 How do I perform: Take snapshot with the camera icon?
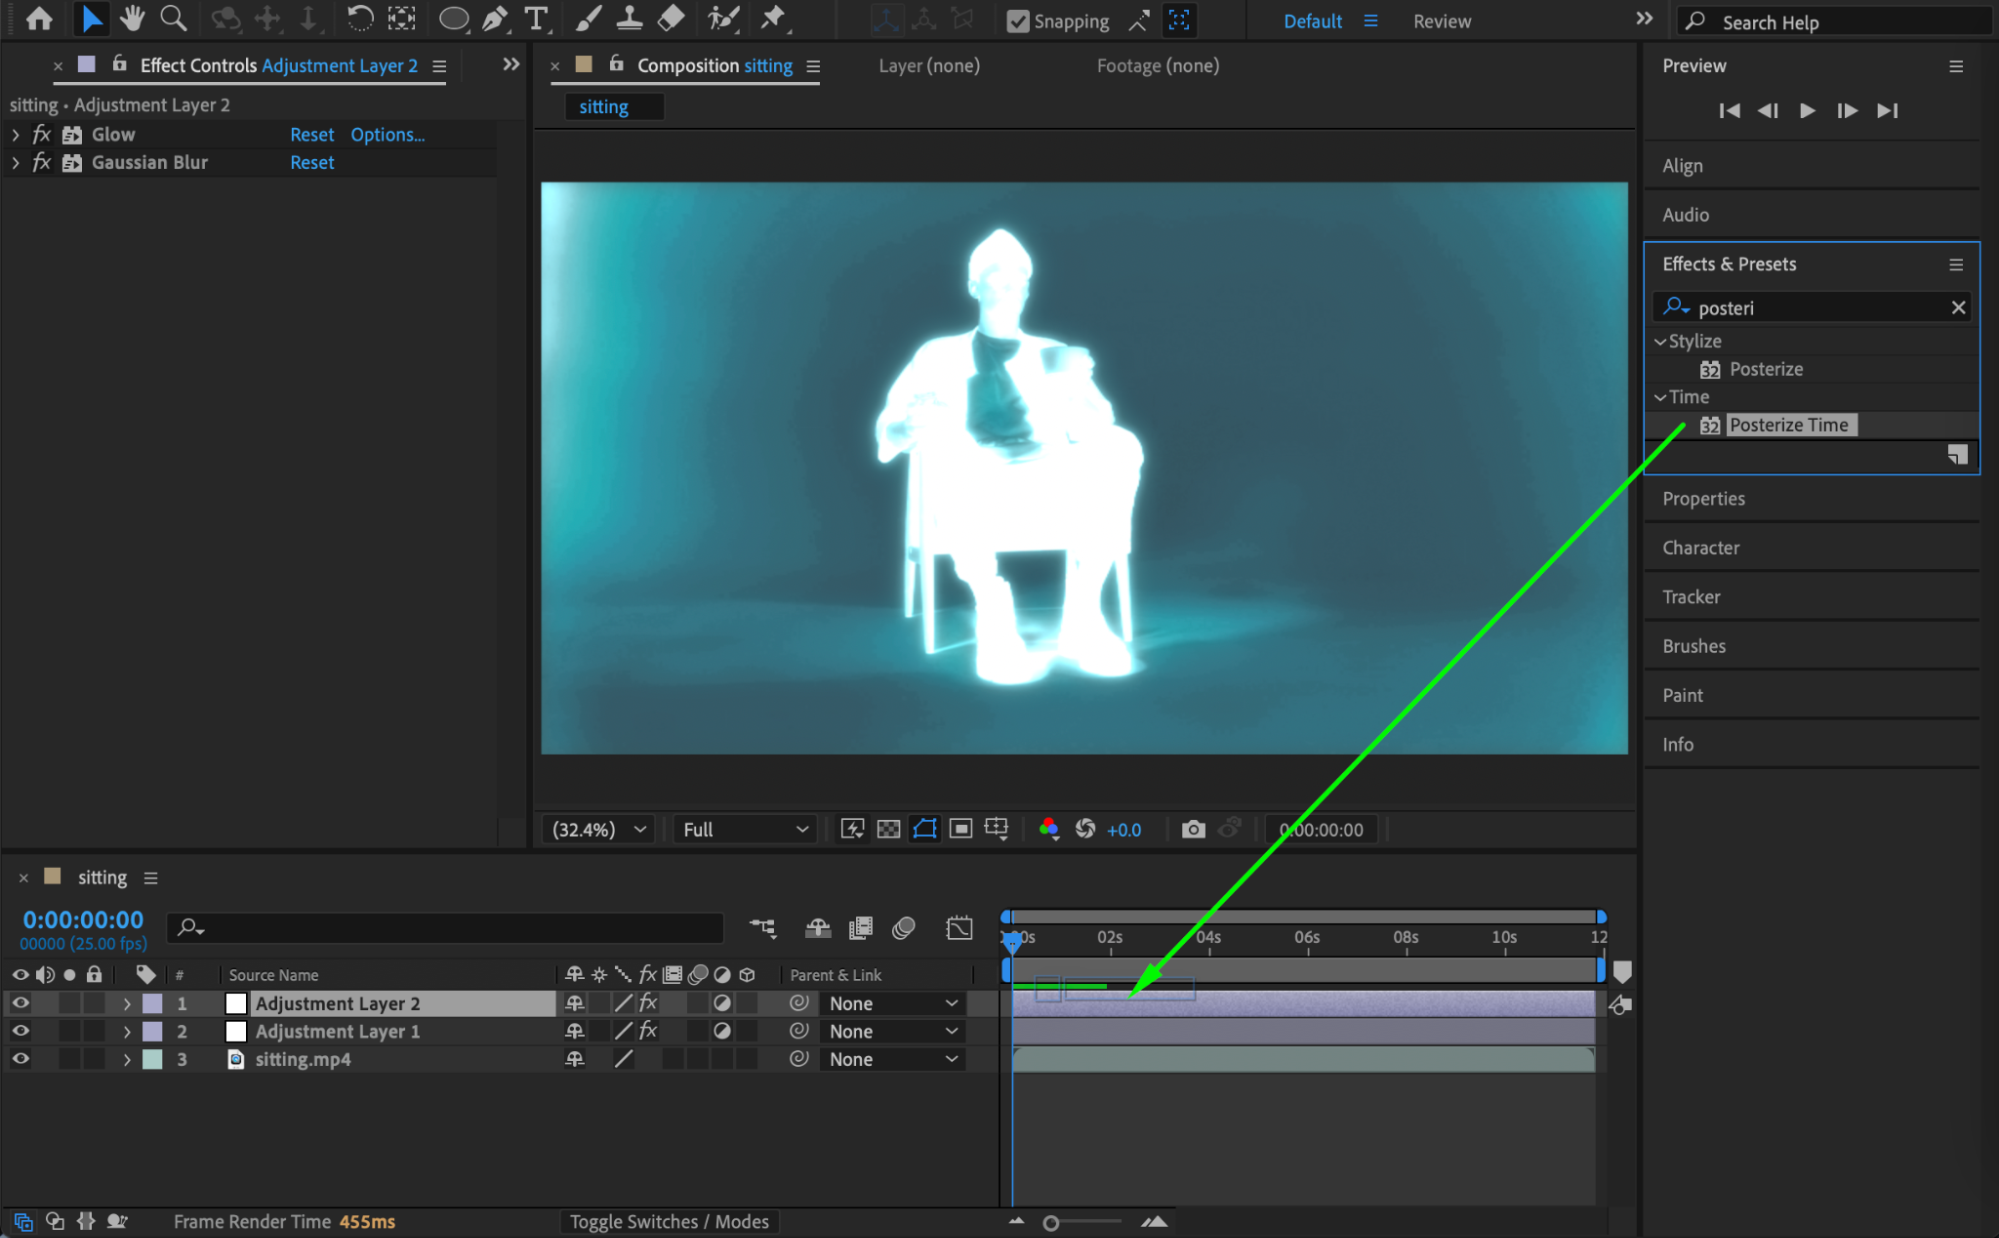tap(1192, 829)
